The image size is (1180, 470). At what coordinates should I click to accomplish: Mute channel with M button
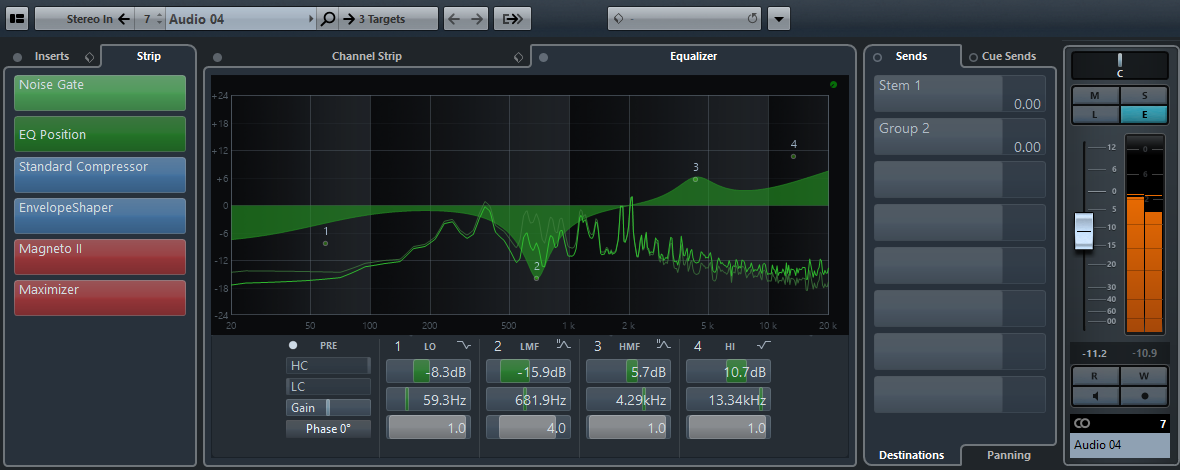[1095, 96]
